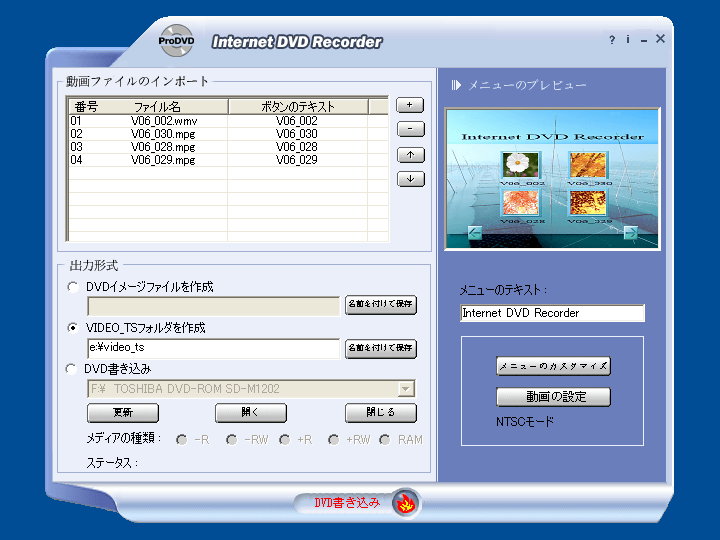The image size is (720, 540).
Task: Click button text cell V06_030
Action: [297, 134]
